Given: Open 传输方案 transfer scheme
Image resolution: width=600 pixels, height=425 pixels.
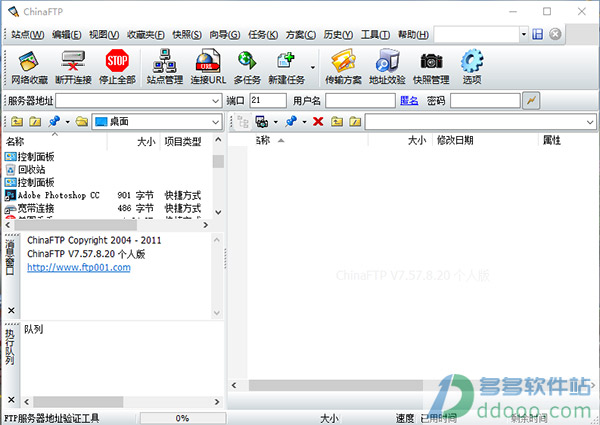Looking at the screenshot, I should point(343,68).
